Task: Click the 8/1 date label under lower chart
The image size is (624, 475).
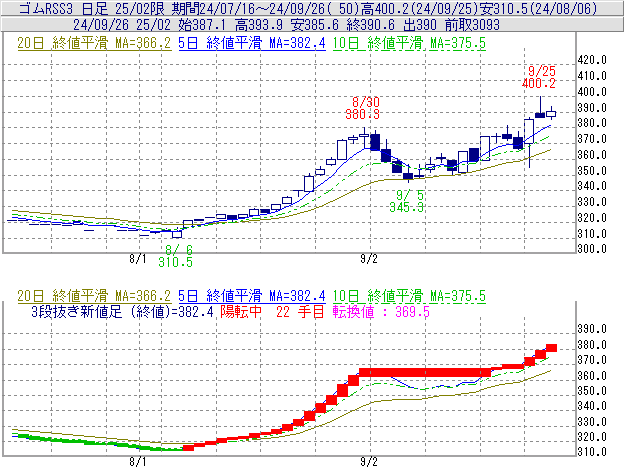Action: tap(138, 462)
